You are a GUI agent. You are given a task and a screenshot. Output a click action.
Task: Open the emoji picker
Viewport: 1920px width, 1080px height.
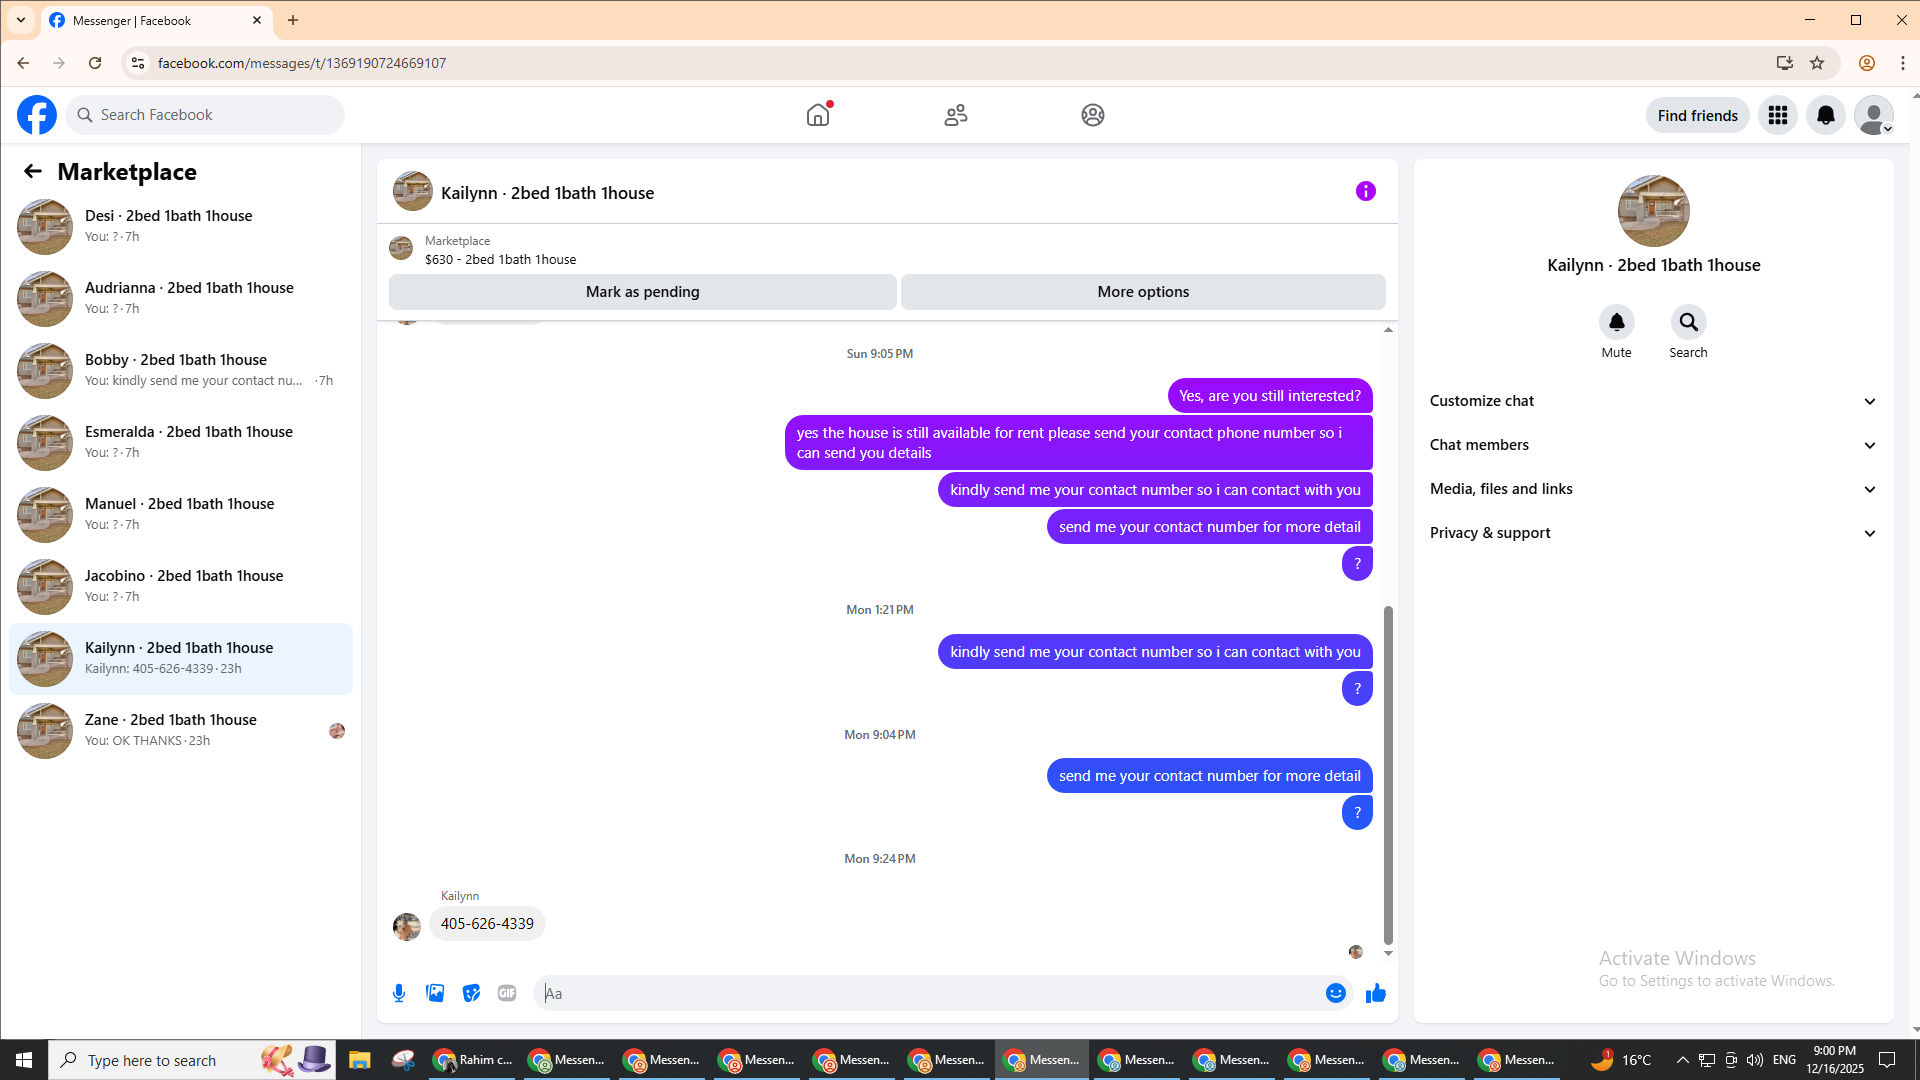1336,993
